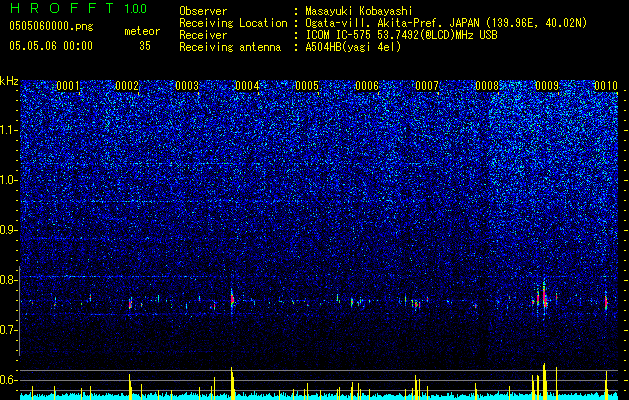Click the 0002 time marker

coord(127,86)
